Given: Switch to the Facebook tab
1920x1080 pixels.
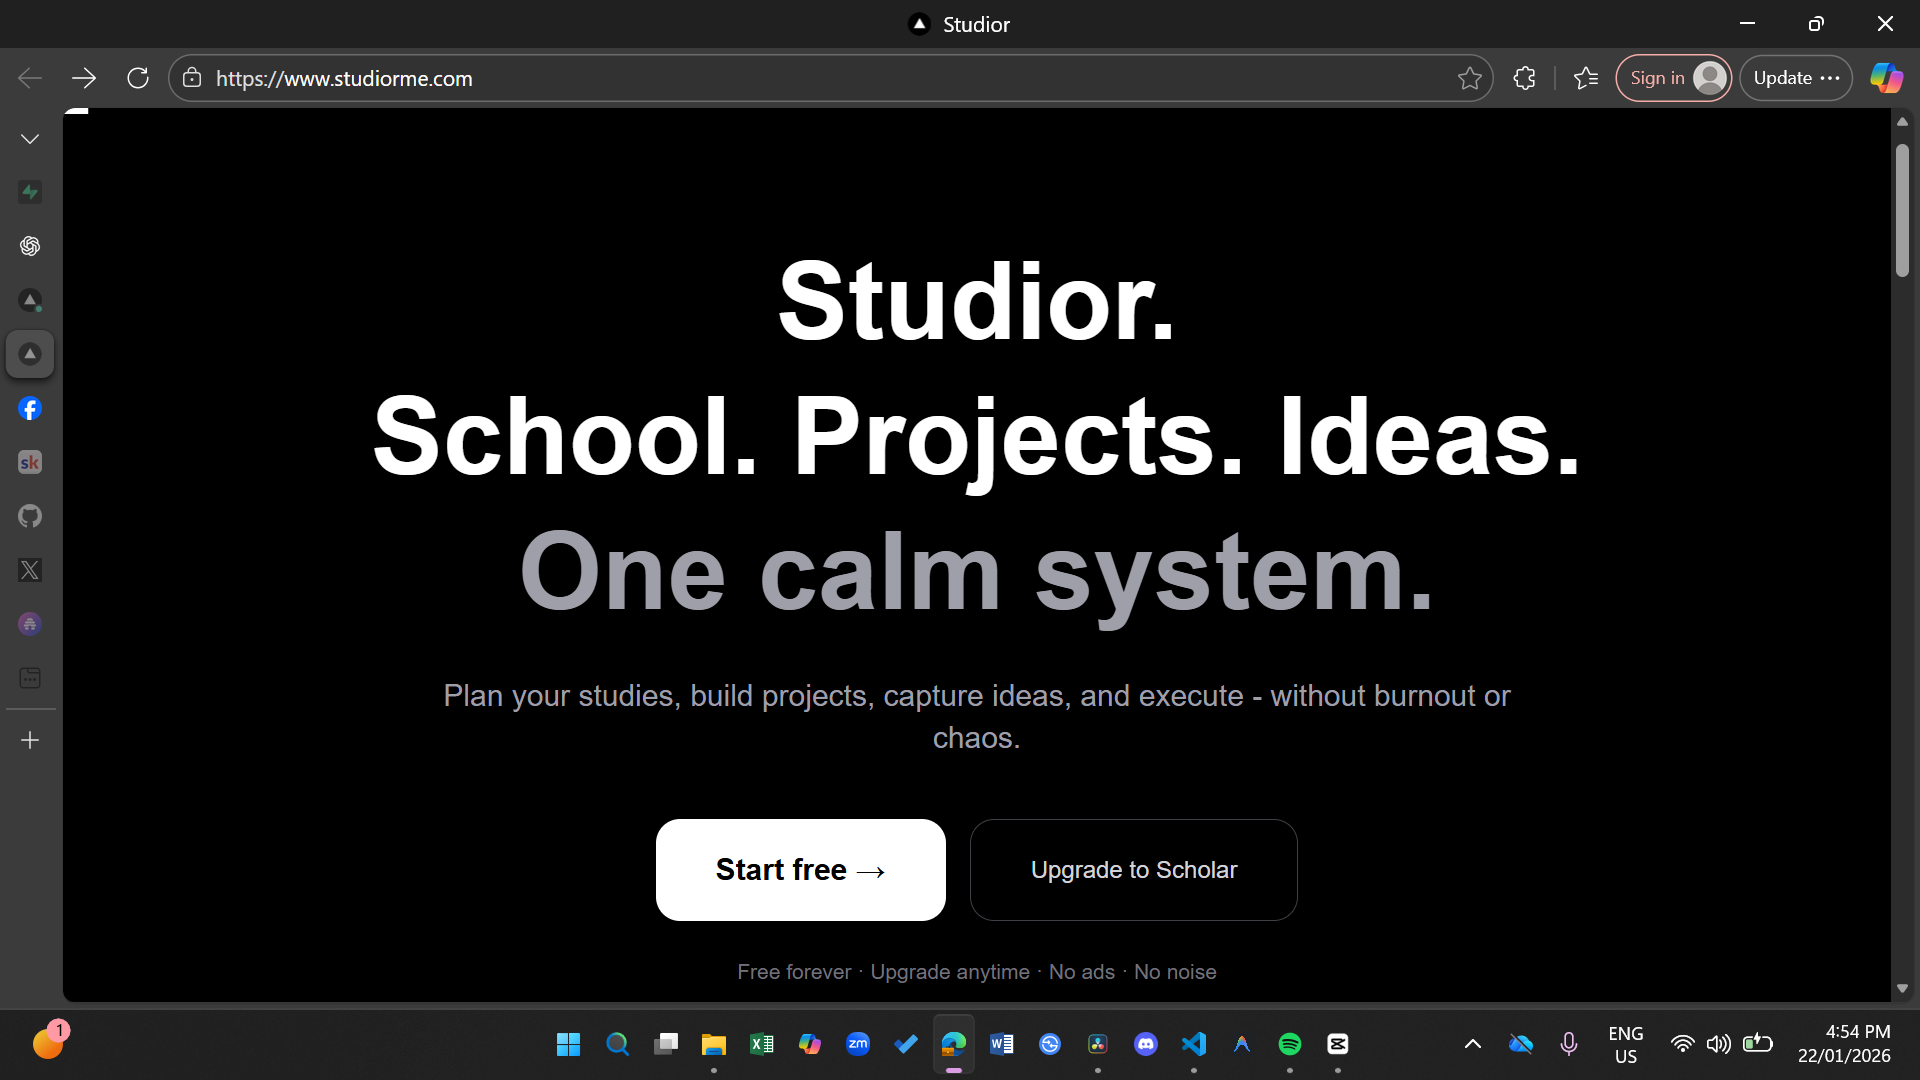Looking at the screenshot, I should pos(30,408).
